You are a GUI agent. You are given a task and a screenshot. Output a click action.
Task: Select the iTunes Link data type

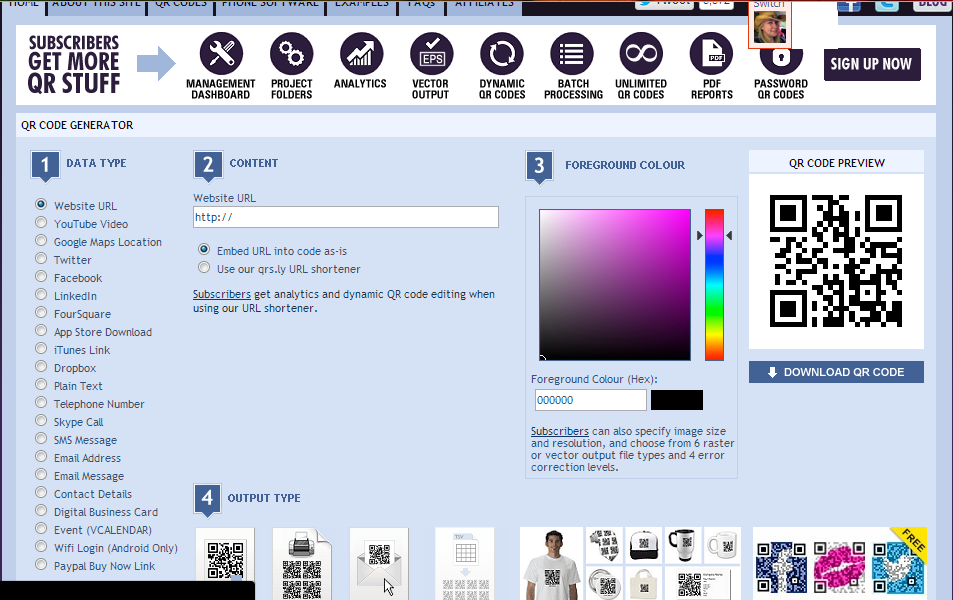coord(41,348)
